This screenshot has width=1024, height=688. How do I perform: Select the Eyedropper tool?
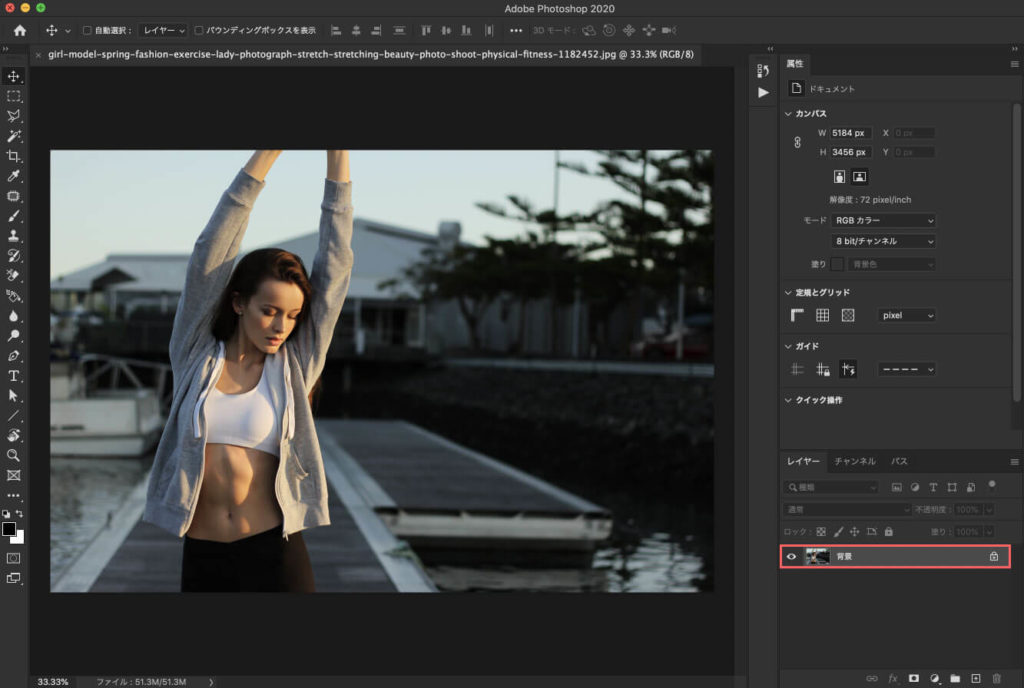pyautogui.click(x=13, y=176)
